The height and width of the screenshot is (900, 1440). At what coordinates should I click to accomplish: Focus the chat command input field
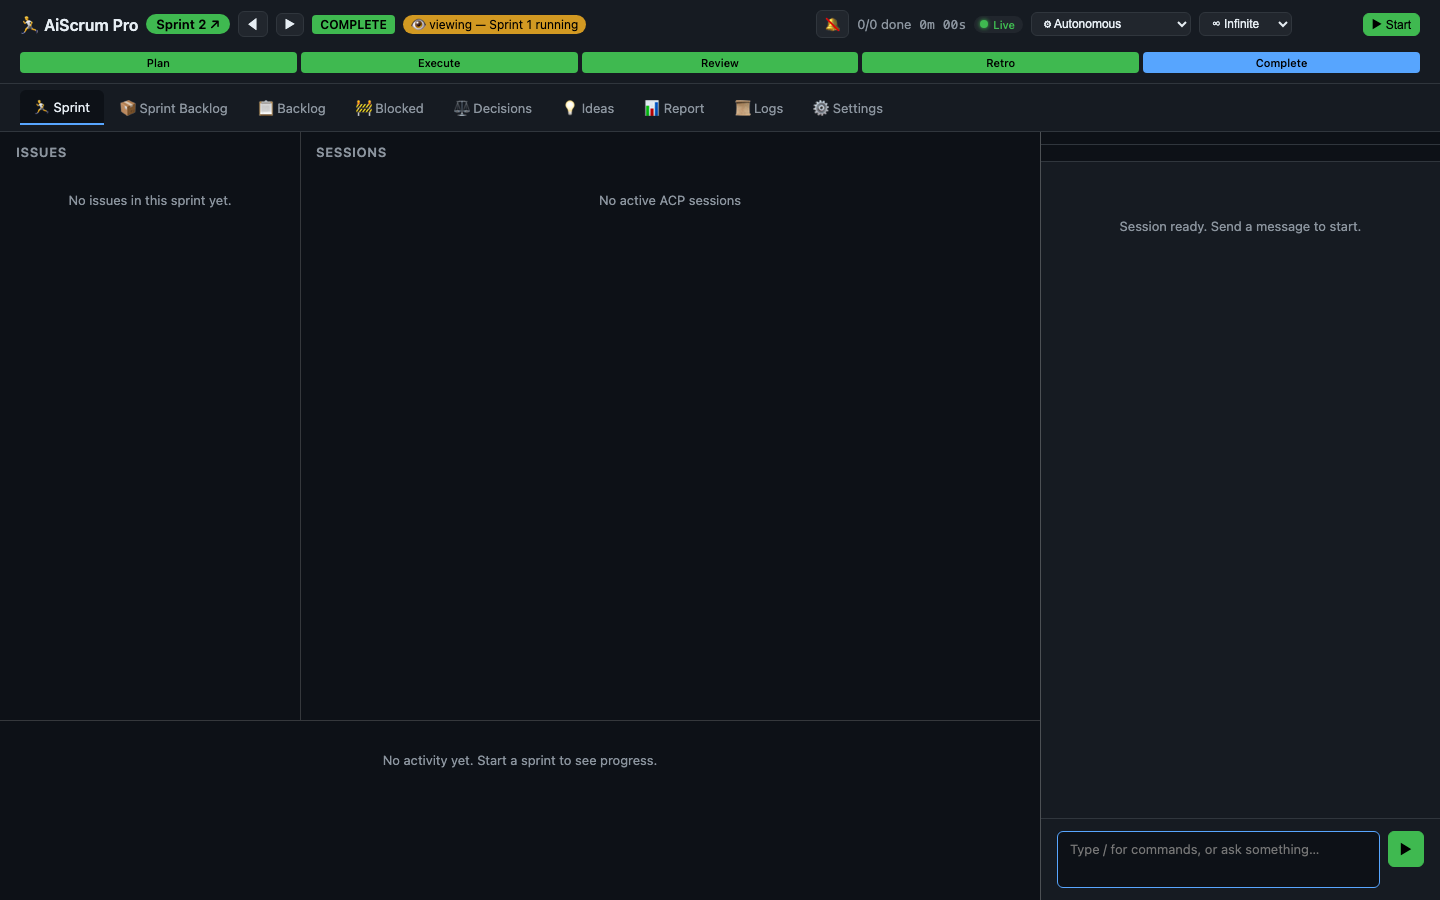click(x=1218, y=859)
